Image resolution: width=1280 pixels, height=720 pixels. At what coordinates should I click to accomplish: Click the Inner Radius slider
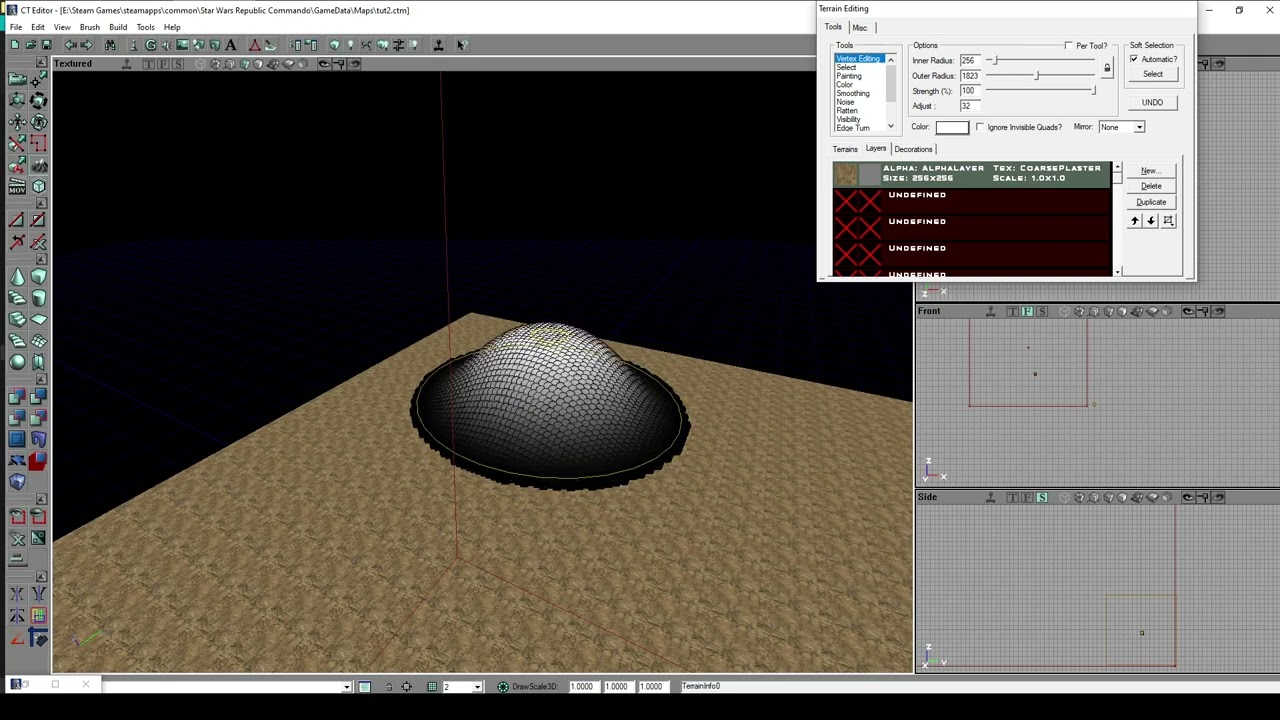(1041, 61)
